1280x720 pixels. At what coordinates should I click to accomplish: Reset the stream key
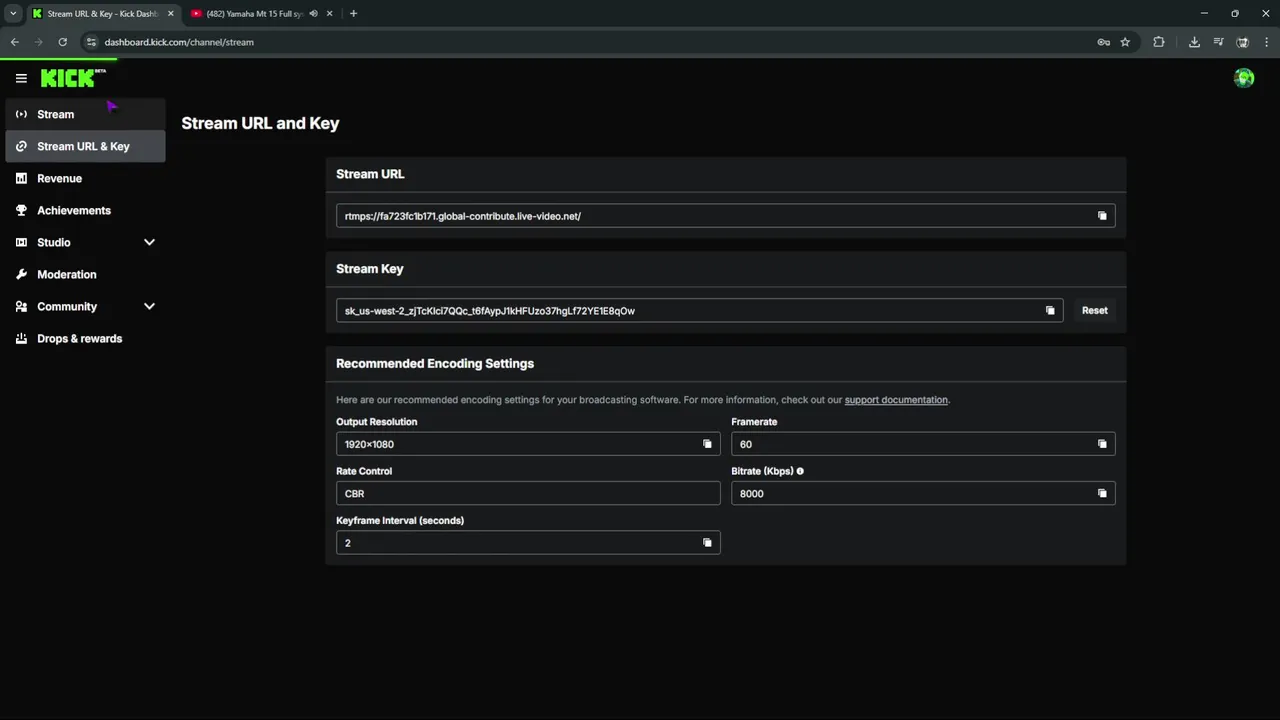coord(1094,311)
